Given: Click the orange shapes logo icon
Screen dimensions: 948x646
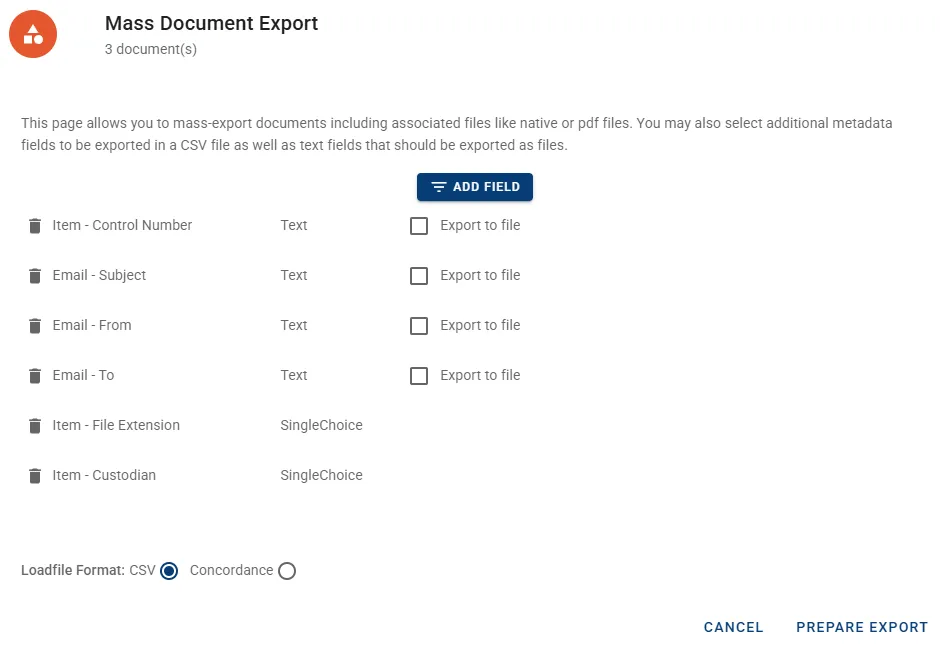Looking at the screenshot, I should click(x=33, y=34).
